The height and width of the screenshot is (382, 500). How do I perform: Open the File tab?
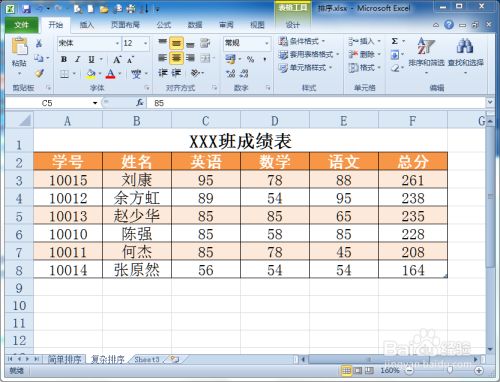[x=22, y=25]
